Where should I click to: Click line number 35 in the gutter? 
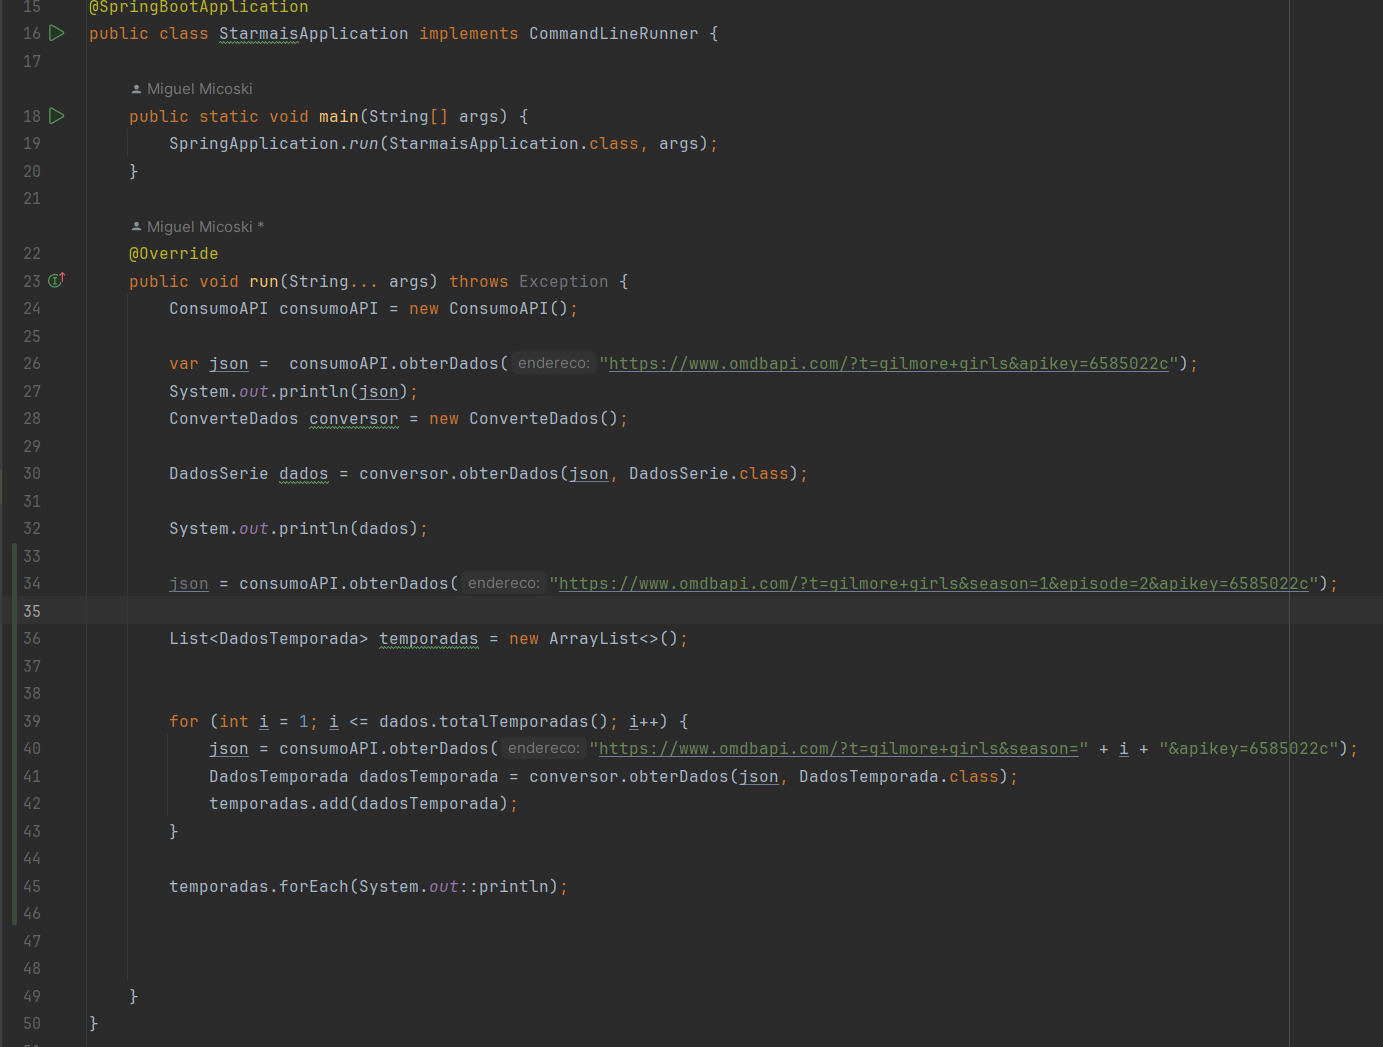32,611
